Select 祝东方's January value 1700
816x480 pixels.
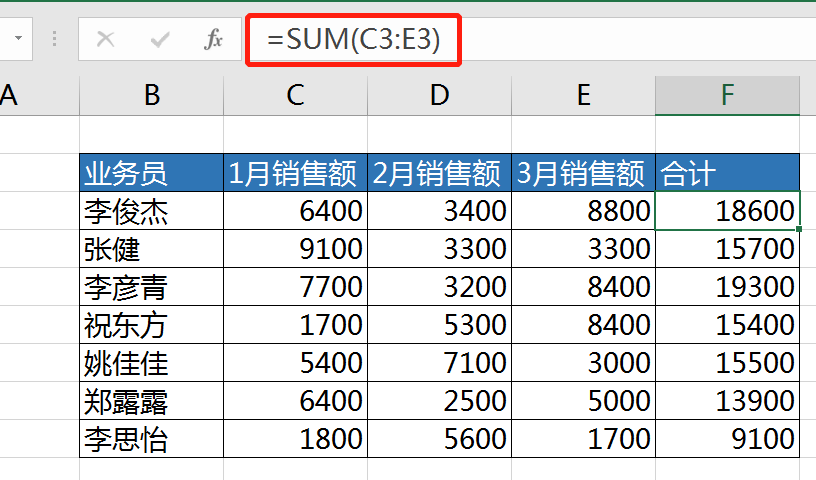(x=296, y=324)
